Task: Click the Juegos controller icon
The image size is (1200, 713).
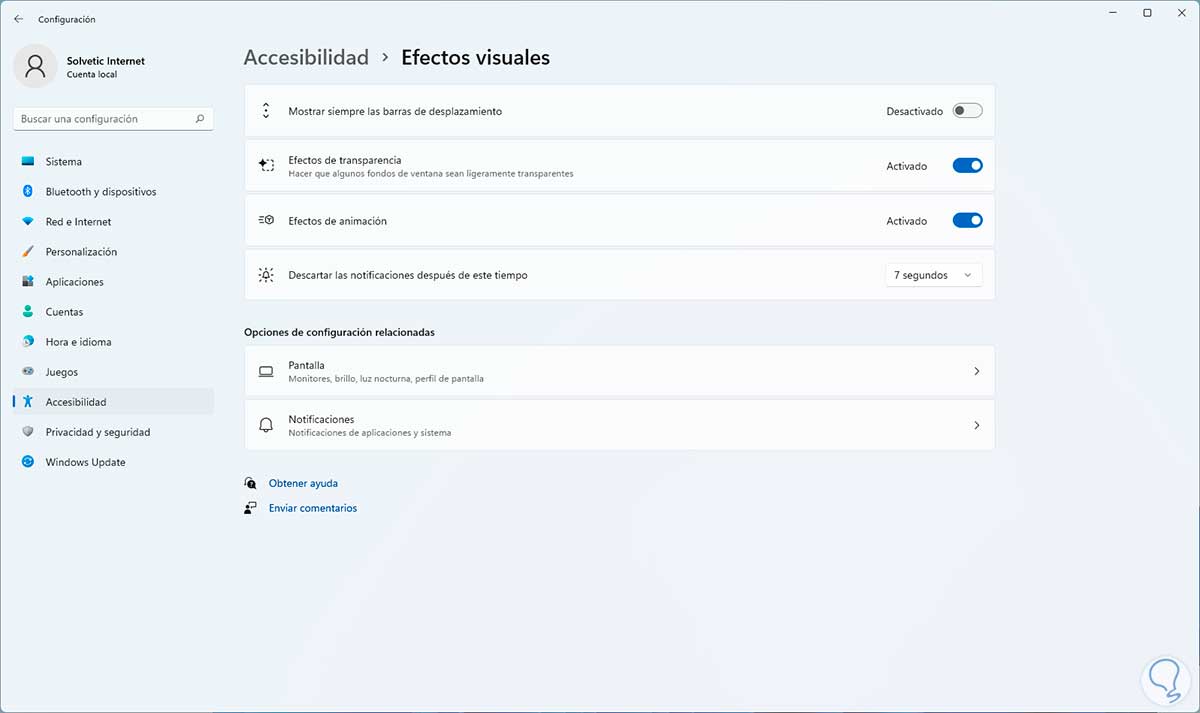Action: 28,372
